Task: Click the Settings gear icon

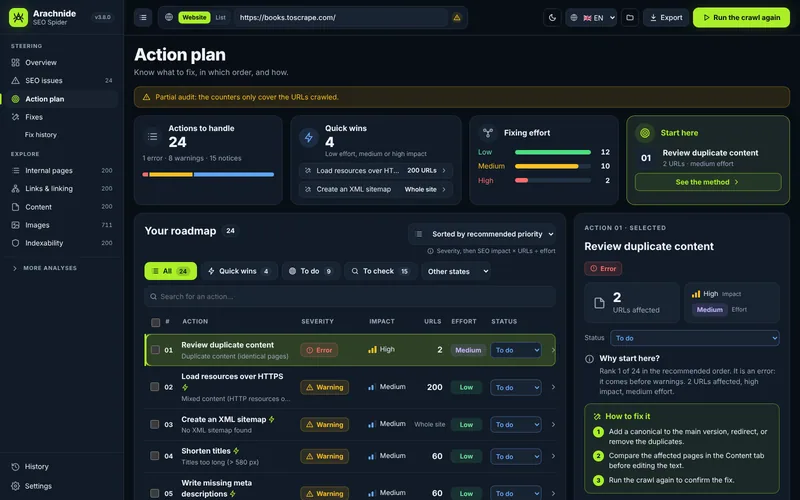Action: coord(15,486)
